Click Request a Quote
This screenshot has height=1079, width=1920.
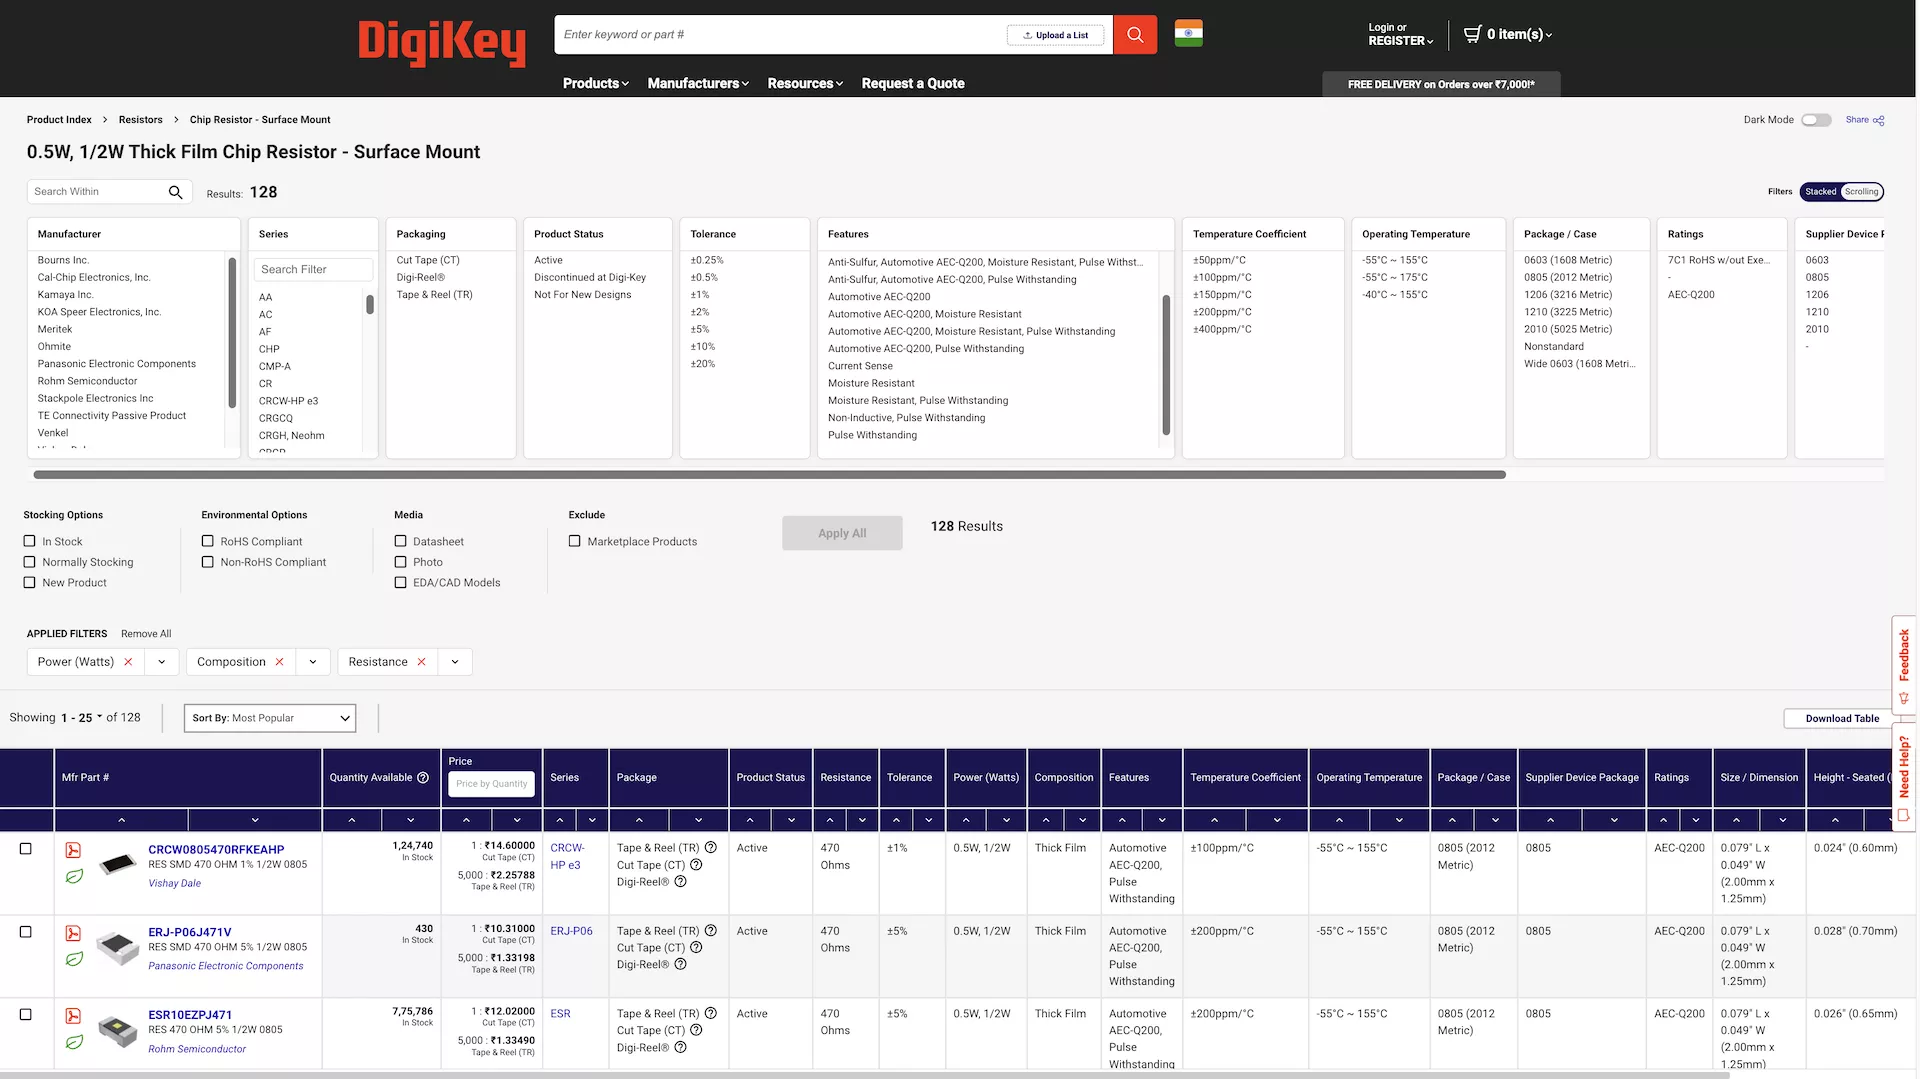tap(913, 84)
